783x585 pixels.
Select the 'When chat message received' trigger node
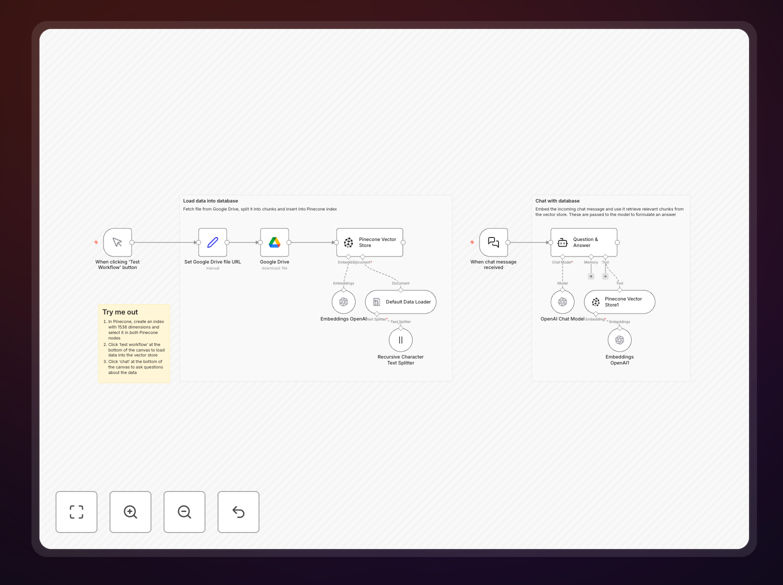493,242
